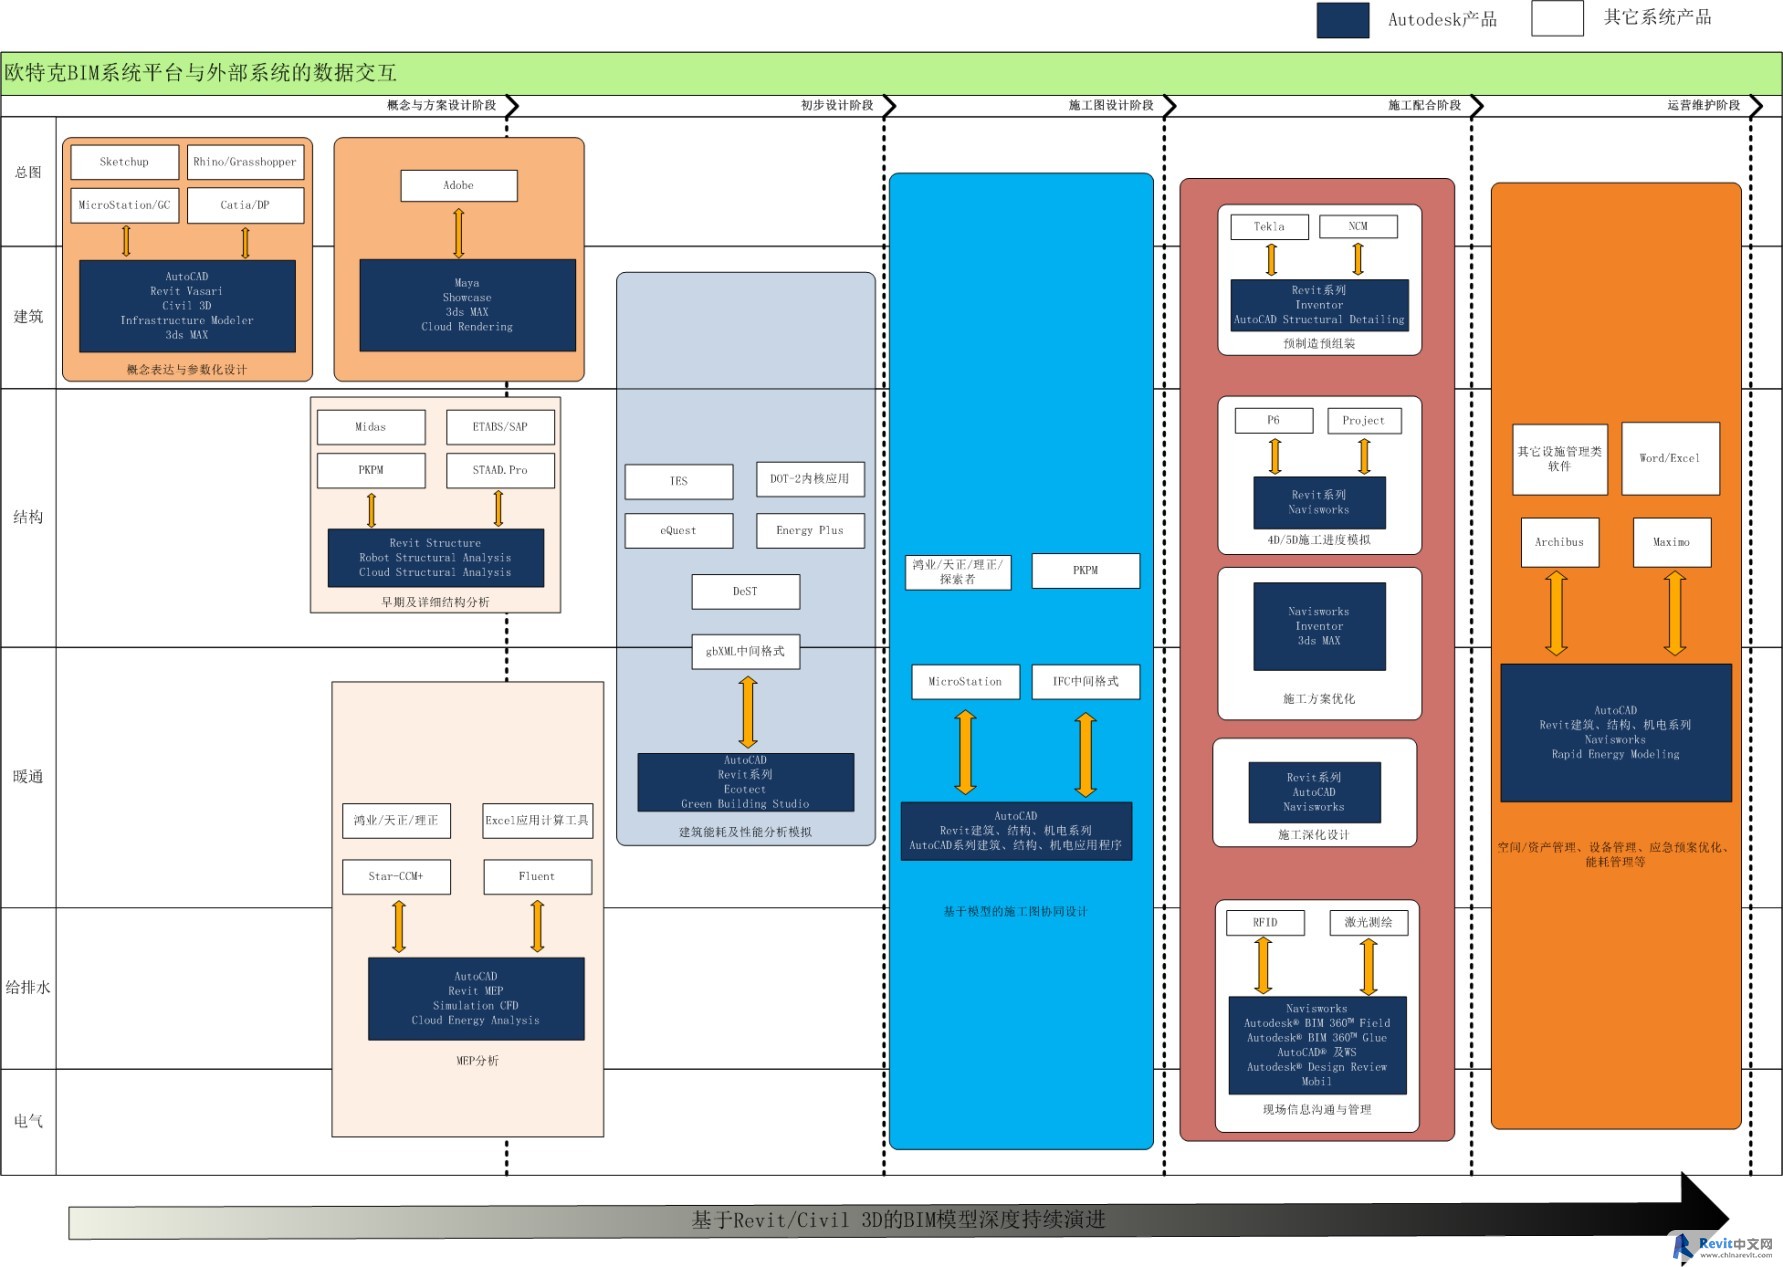1783x1267 pixels.
Task: Click the STAAD.Pro box
Action: pyautogui.click(x=500, y=470)
